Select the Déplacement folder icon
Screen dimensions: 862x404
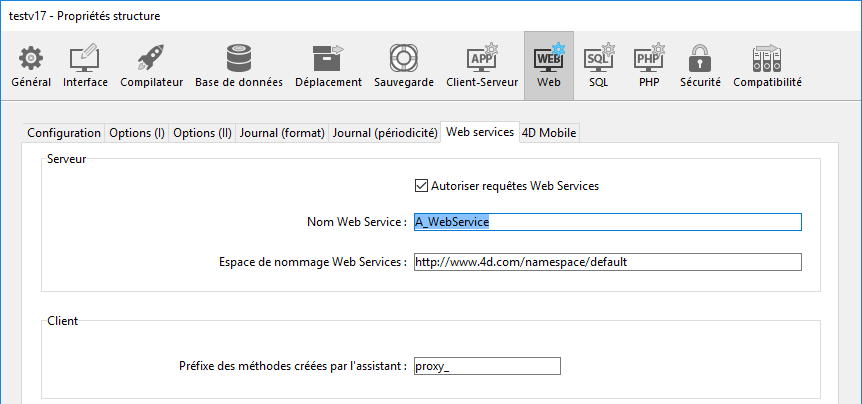tap(328, 60)
